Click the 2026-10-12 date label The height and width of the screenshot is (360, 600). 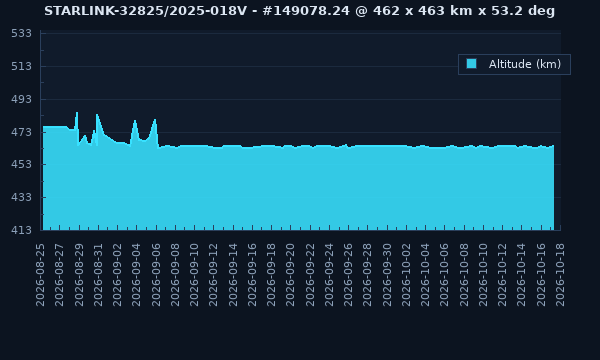[502, 275]
